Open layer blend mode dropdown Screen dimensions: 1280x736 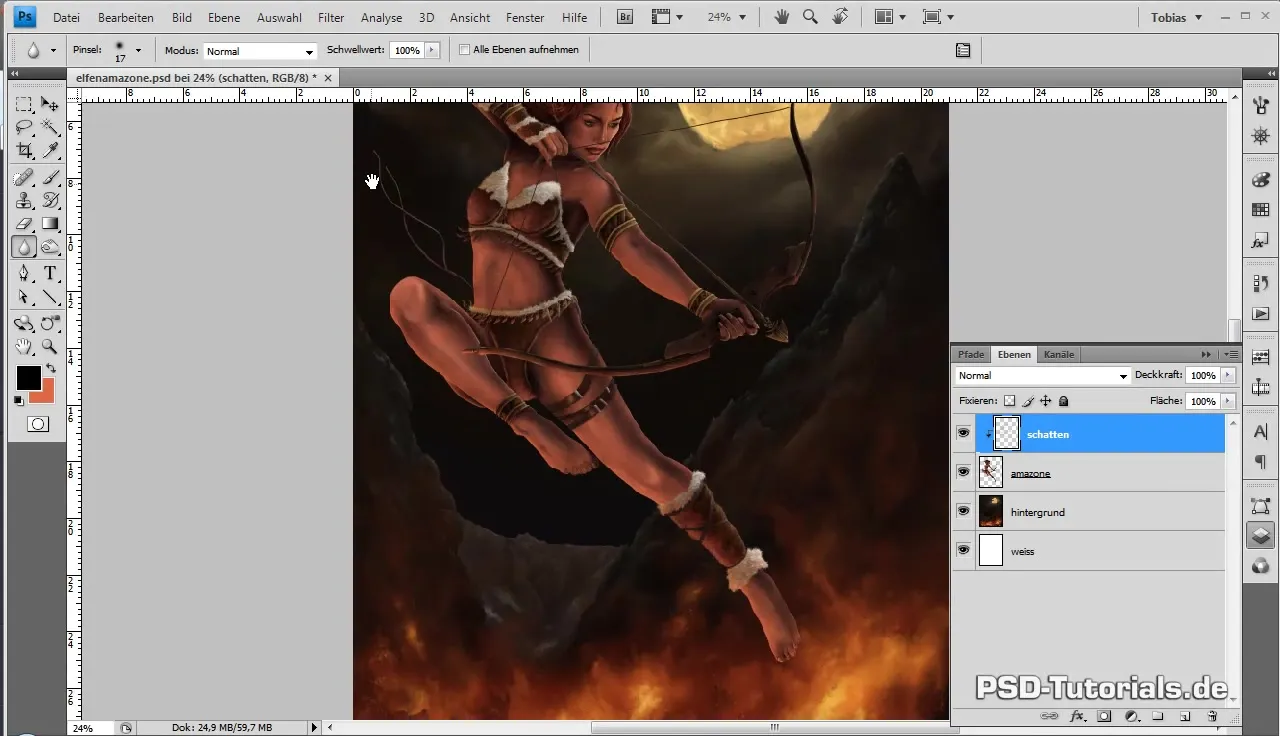[1042, 376]
